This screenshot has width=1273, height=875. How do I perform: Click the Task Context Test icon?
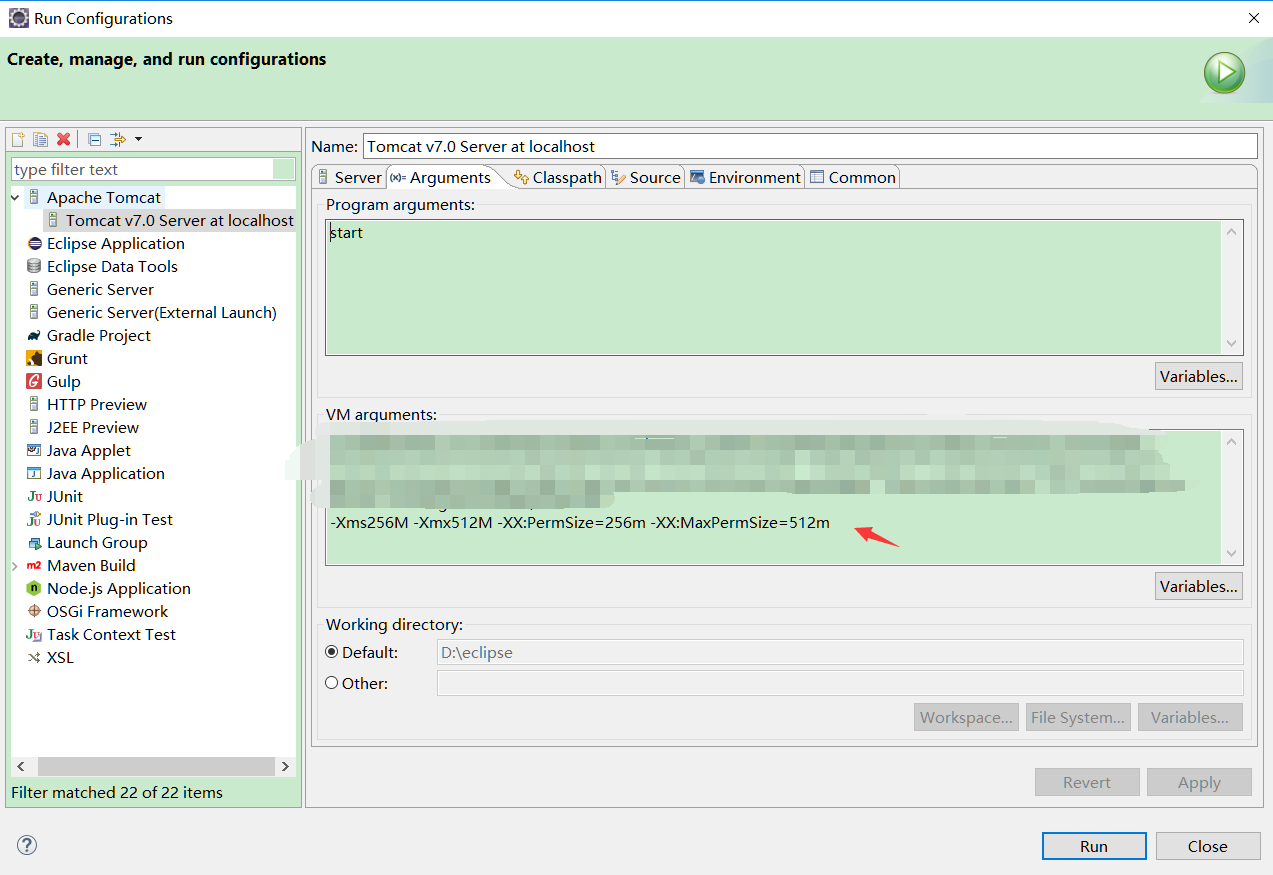point(34,635)
